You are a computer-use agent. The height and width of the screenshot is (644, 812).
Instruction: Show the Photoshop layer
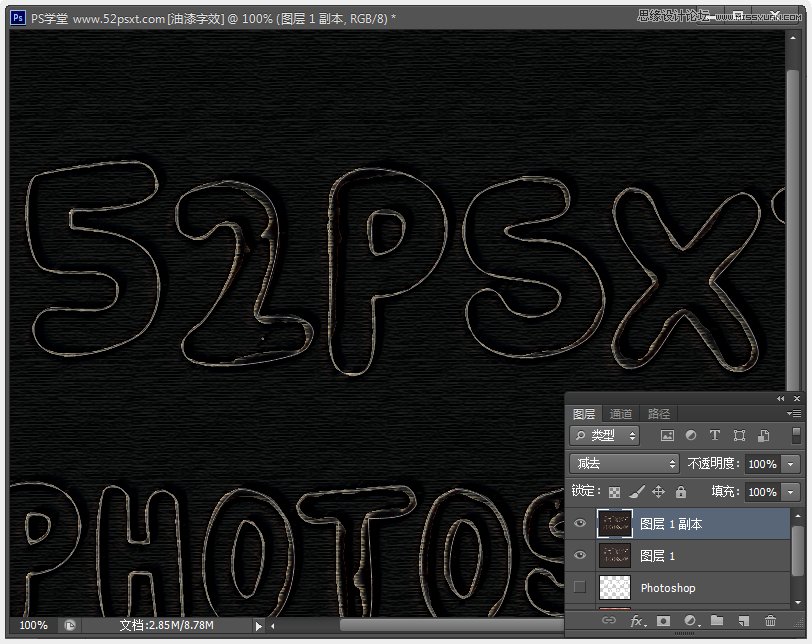(x=580, y=587)
